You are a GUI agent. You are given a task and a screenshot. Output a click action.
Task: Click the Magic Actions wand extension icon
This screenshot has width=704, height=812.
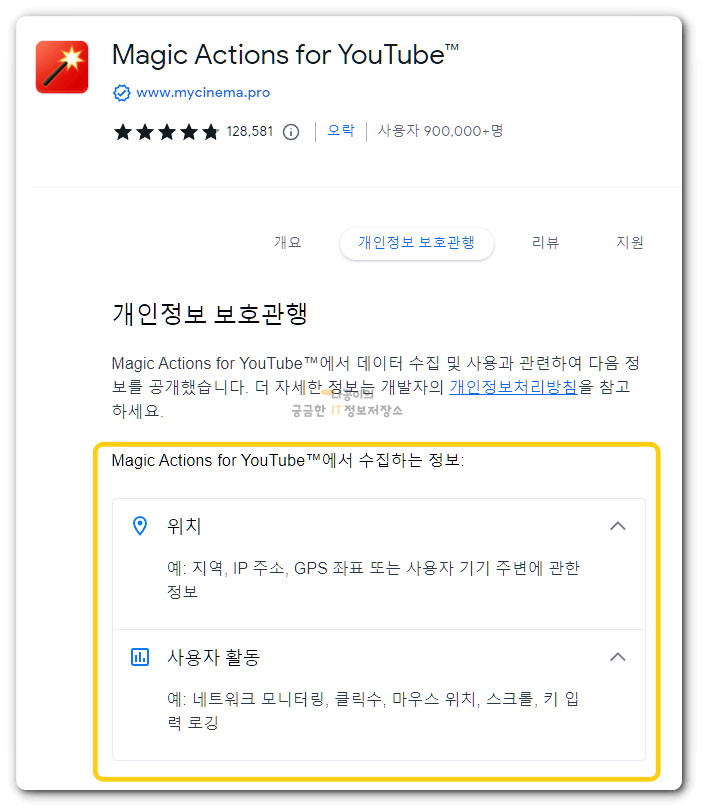coord(62,67)
